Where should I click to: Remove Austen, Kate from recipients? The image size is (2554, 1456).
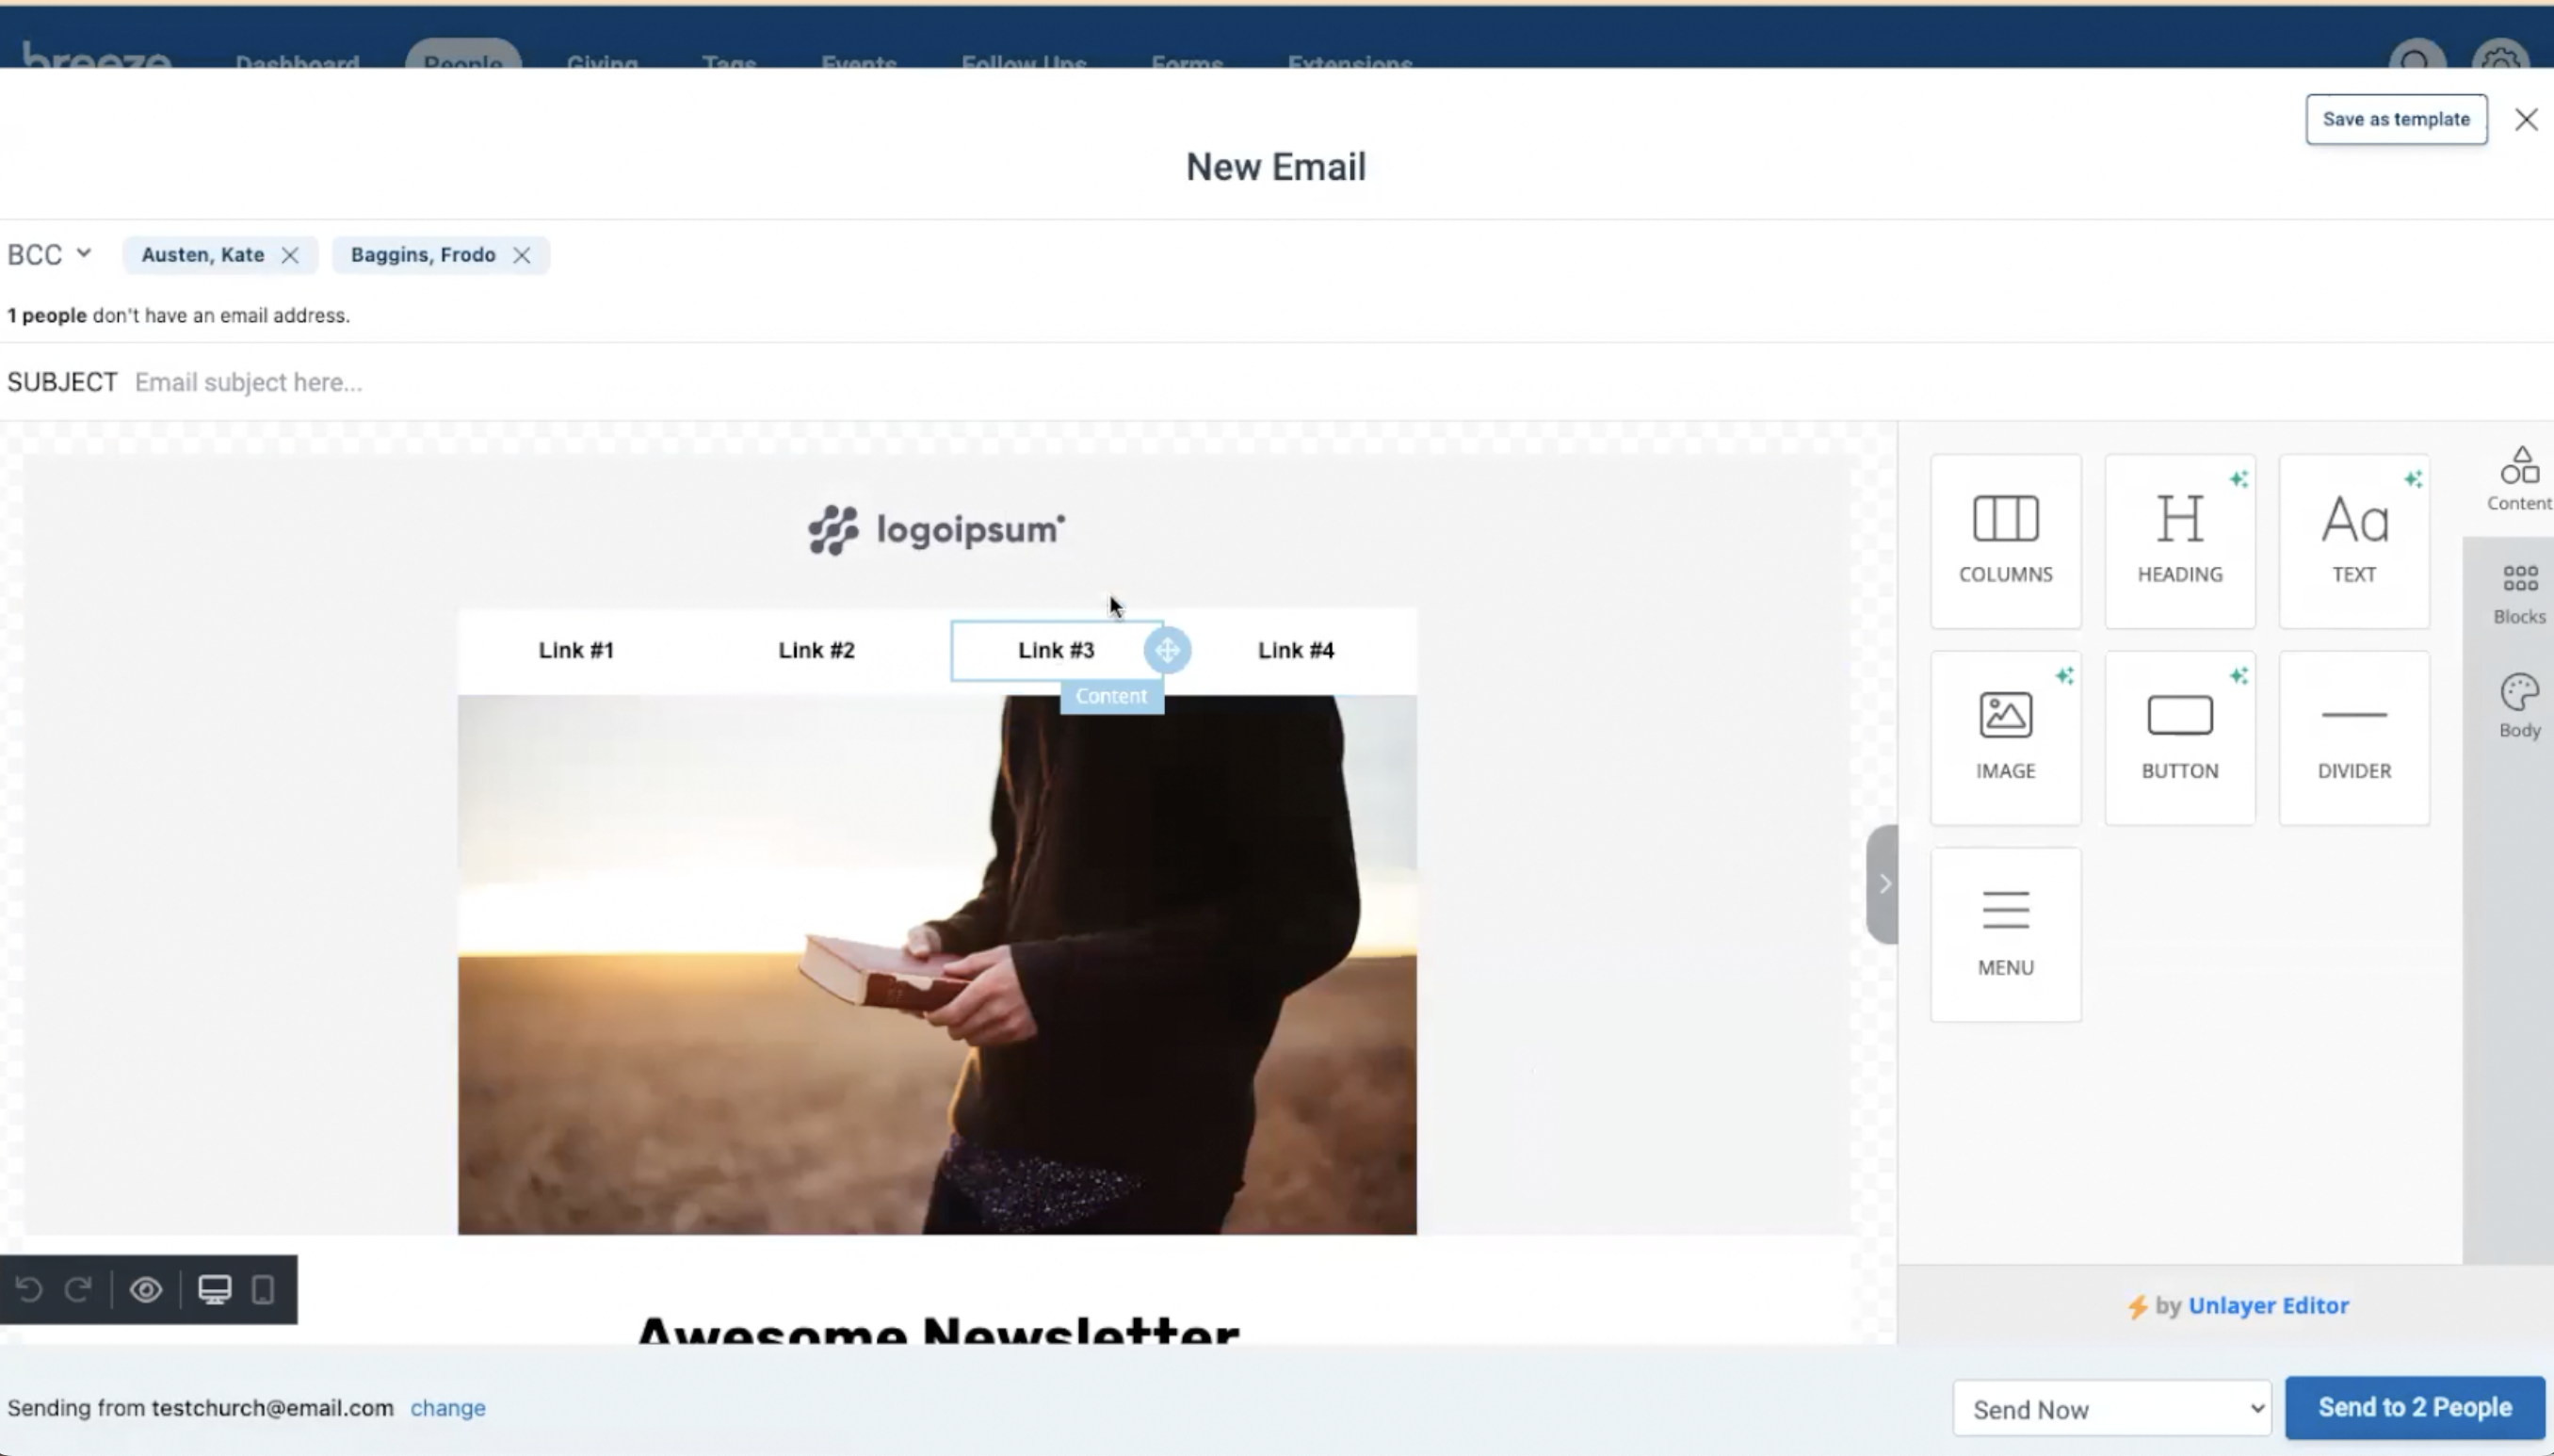coord(290,255)
